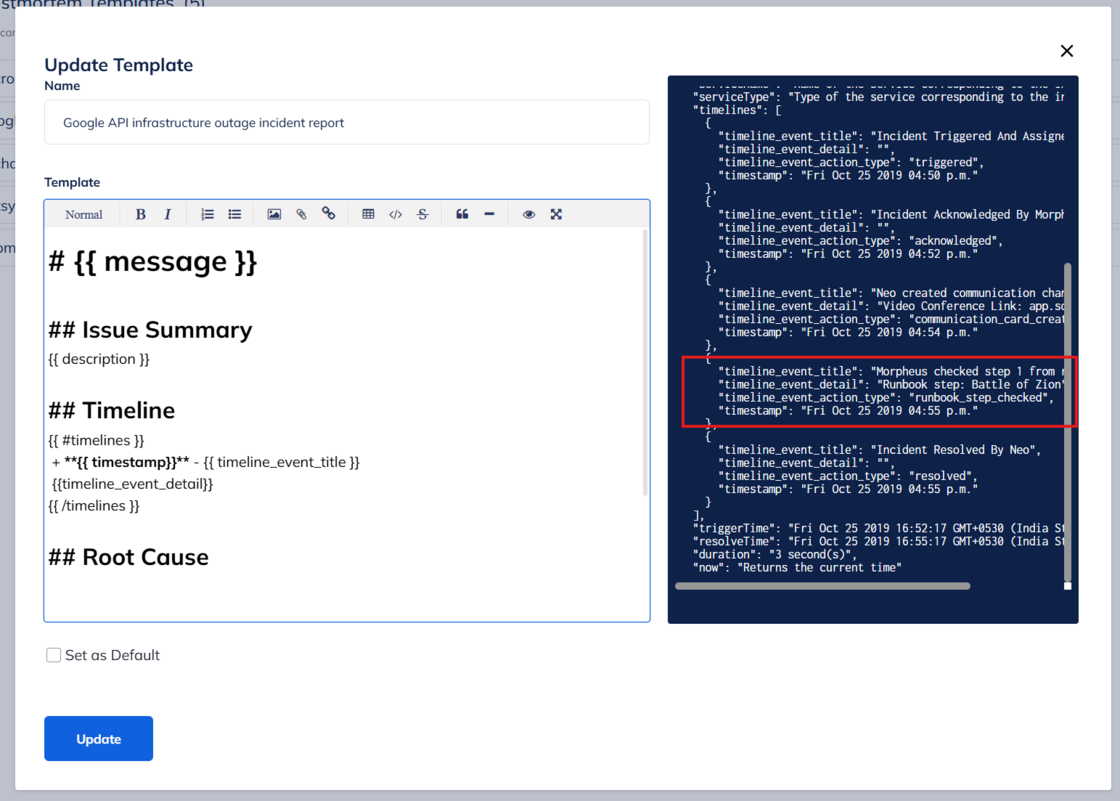1120x801 pixels.
Task: Click the '**{{ timestamp}}**' template line
Action: 206,462
